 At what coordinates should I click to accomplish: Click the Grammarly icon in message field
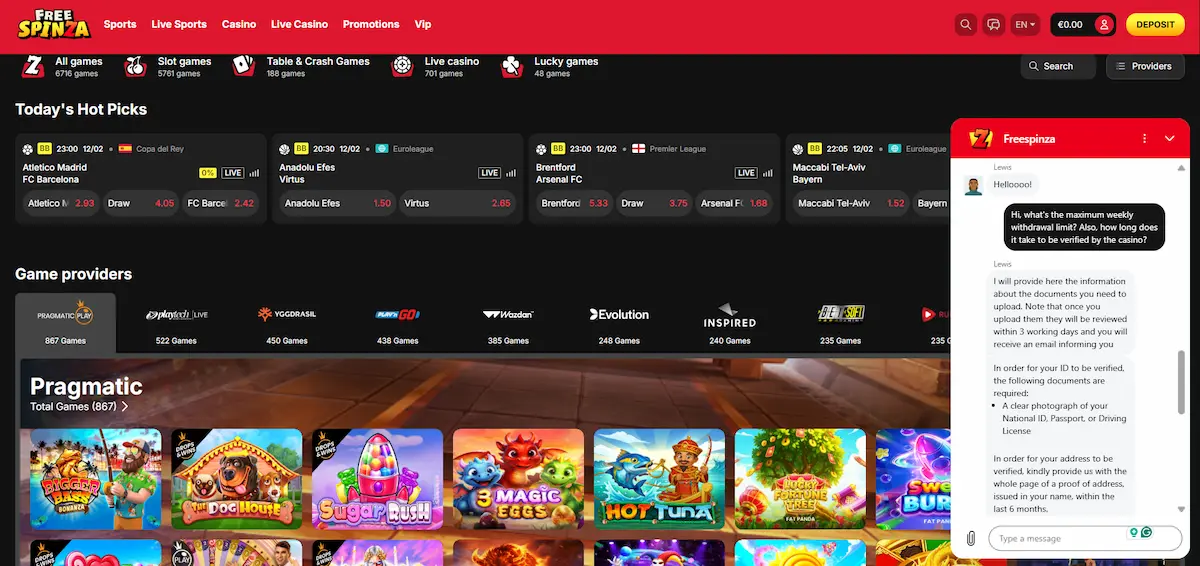tap(1146, 533)
